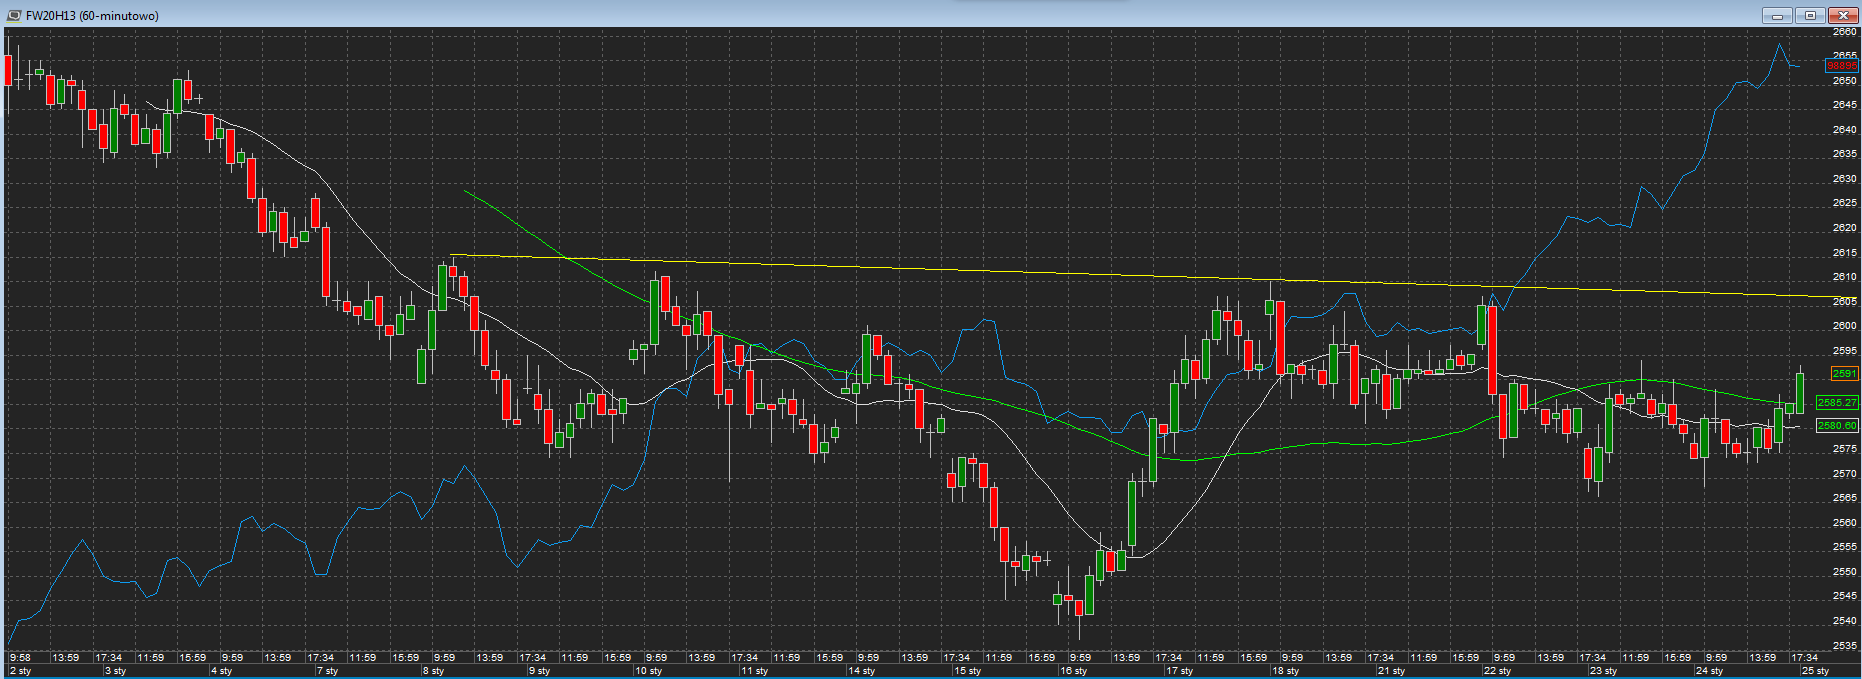Click the 4 sty date marker

[x=221, y=671]
